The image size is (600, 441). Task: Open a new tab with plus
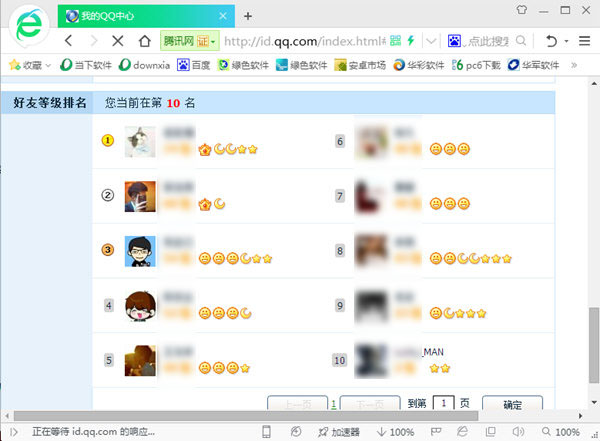248,16
